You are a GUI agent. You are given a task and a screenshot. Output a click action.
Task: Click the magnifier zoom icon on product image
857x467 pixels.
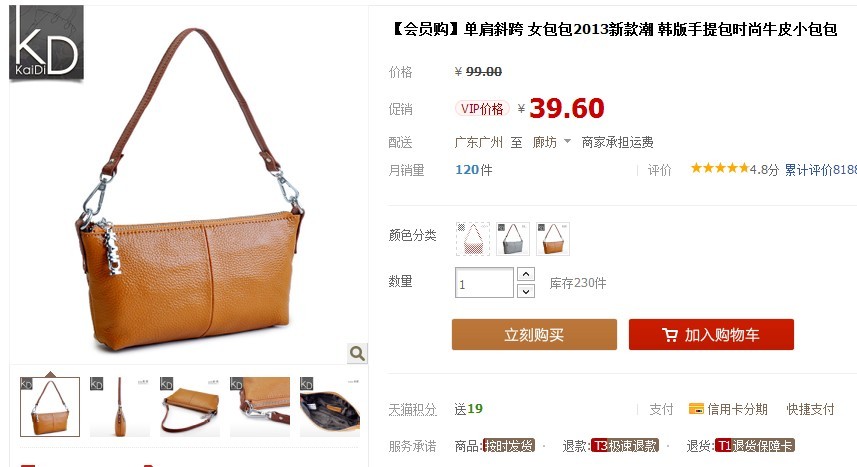point(357,353)
